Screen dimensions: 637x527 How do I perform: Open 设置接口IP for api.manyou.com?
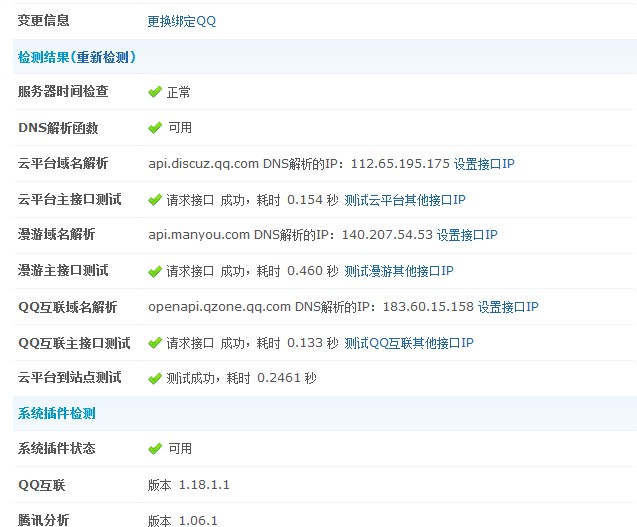(x=467, y=235)
